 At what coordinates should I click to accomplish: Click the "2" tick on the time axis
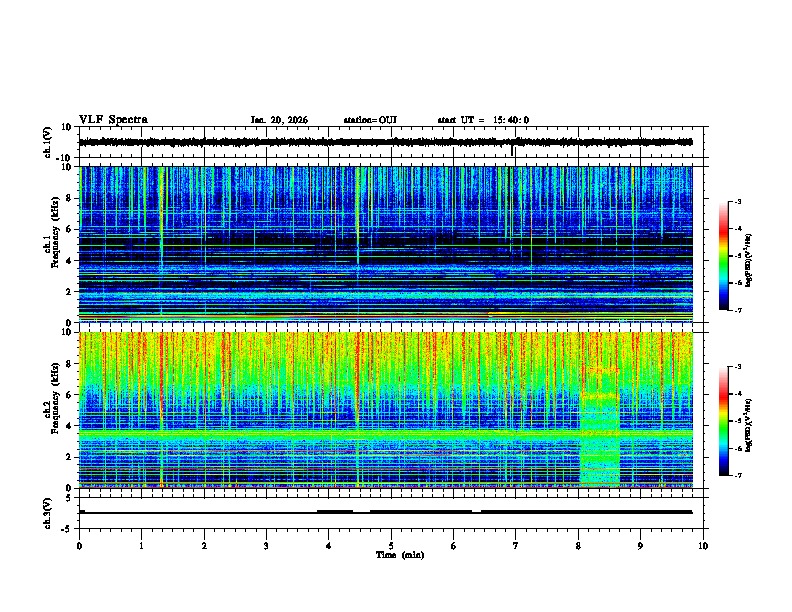click(204, 545)
